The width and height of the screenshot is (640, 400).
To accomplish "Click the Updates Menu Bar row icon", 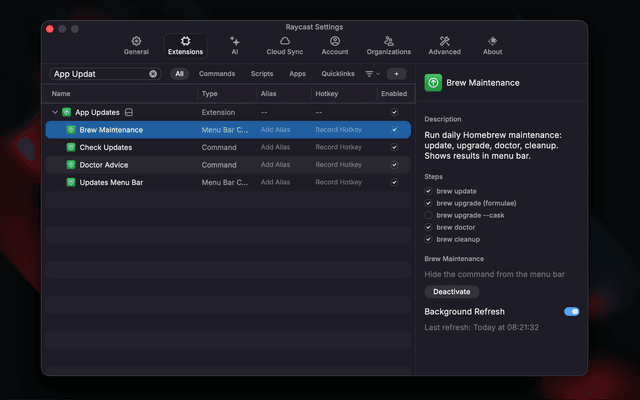I will (x=71, y=182).
